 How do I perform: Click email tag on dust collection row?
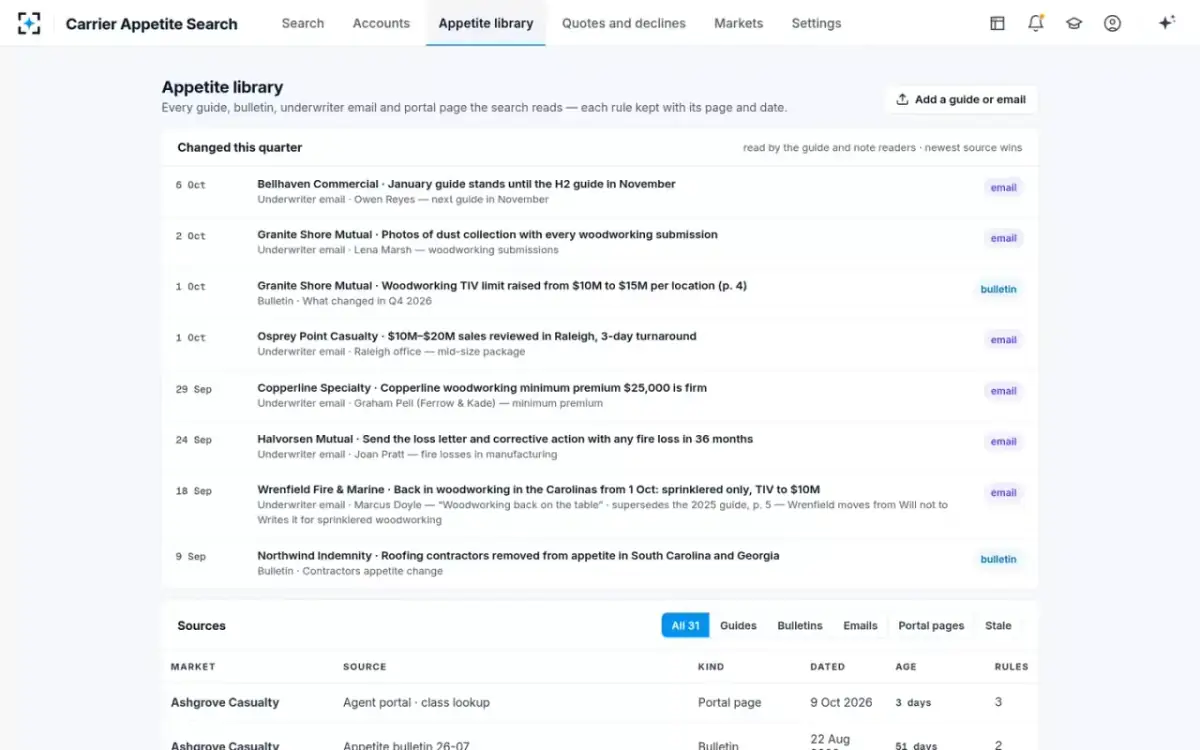click(x=1003, y=238)
